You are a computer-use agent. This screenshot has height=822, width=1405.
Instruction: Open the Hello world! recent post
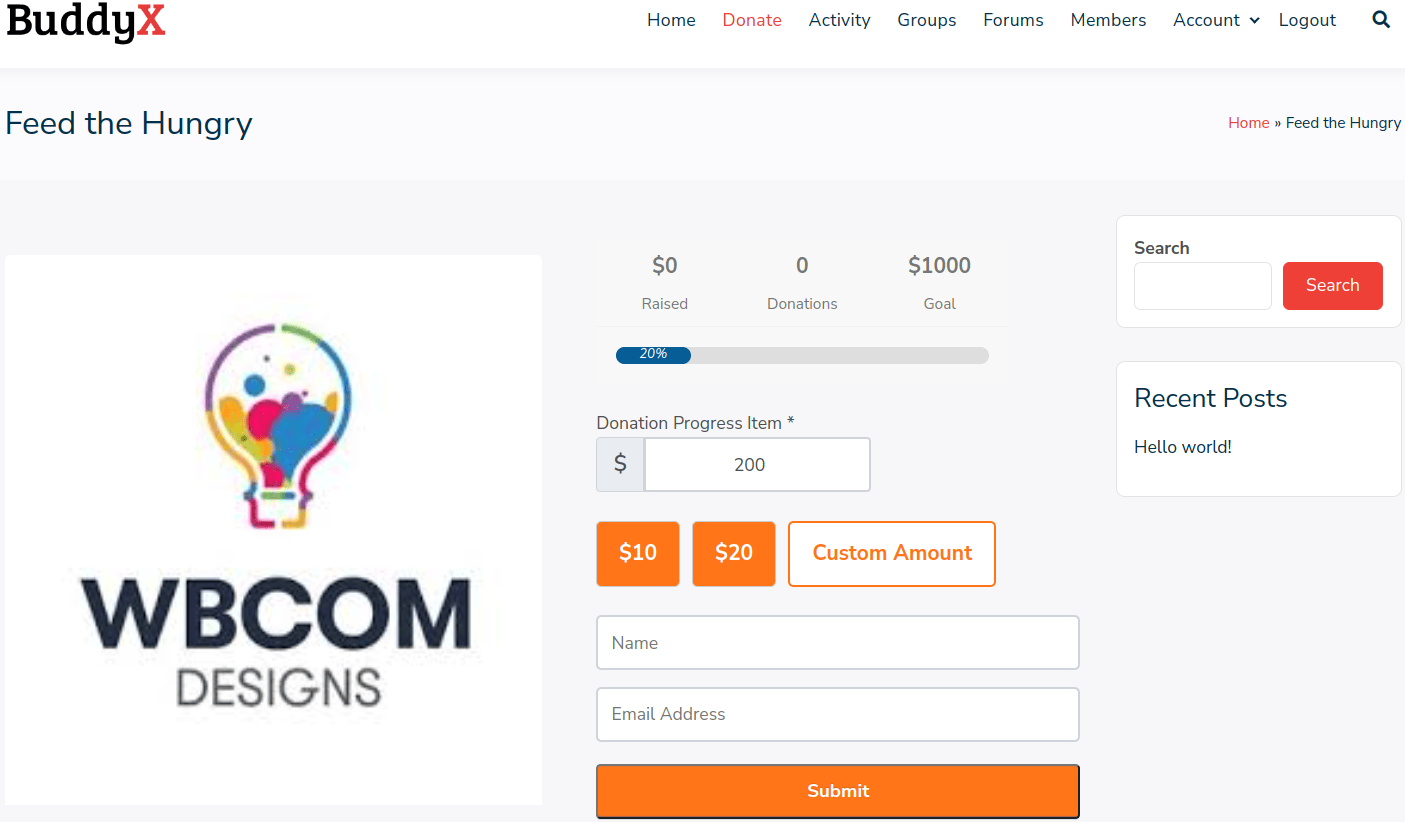(1183, 447)
